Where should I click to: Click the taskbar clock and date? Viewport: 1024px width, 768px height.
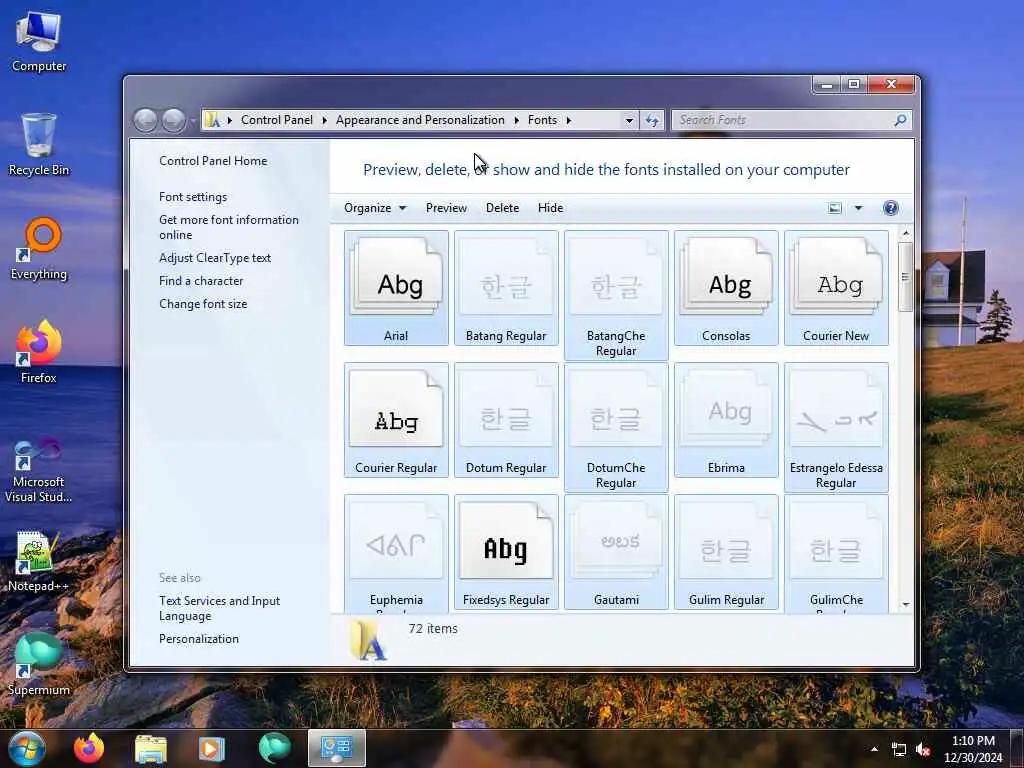(973, 749)
